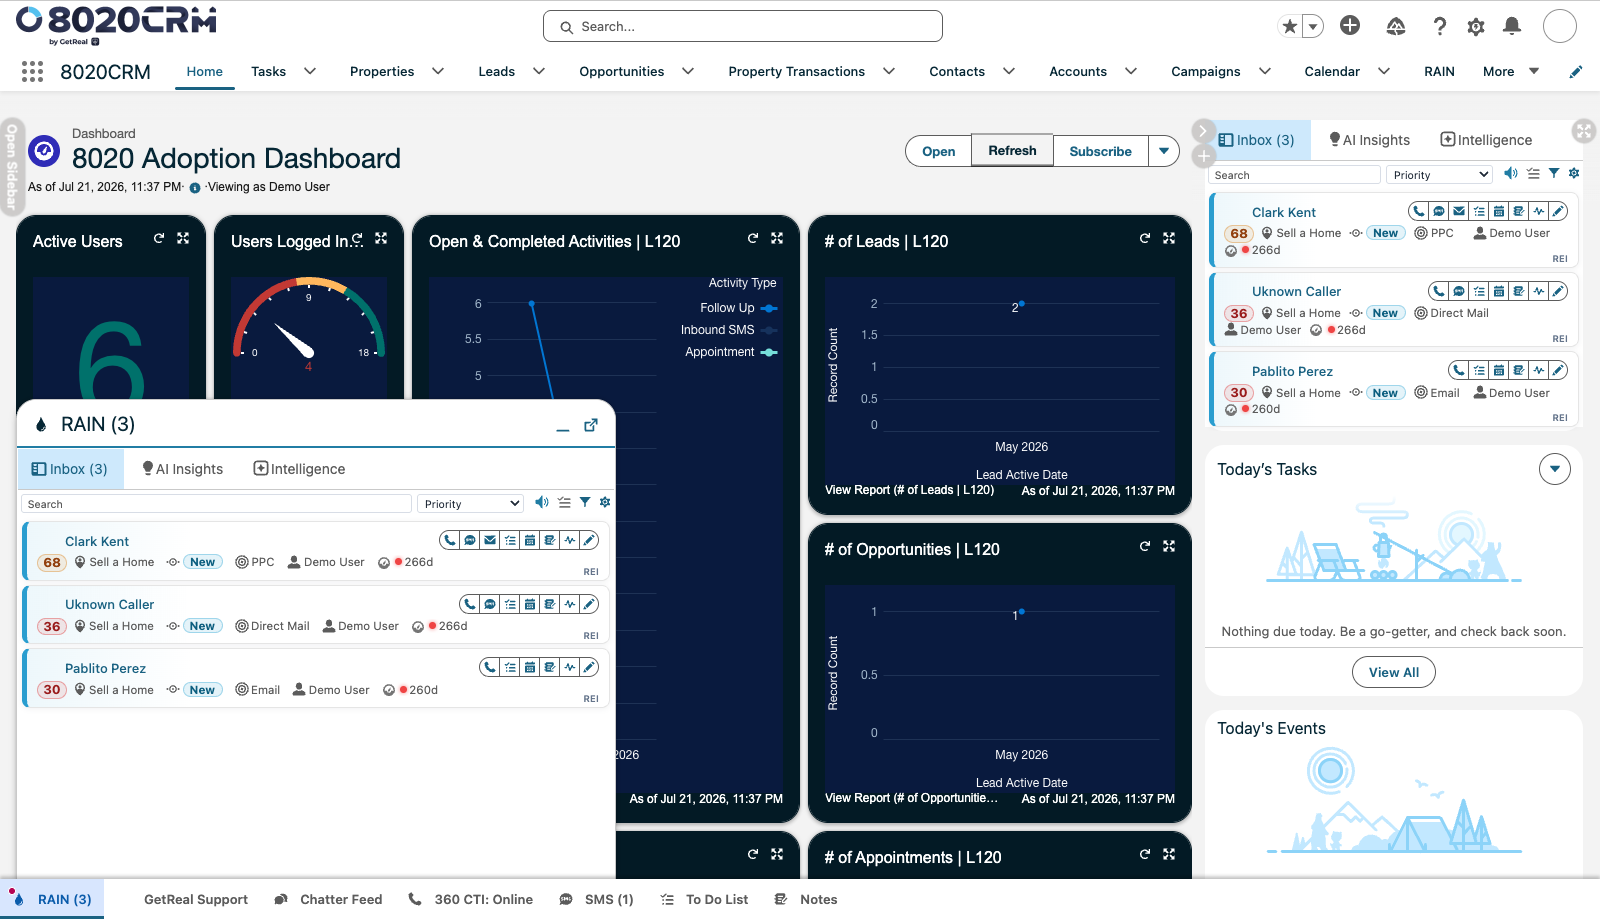Open notifications bell icon
1600x919 pixels.
1512,26
